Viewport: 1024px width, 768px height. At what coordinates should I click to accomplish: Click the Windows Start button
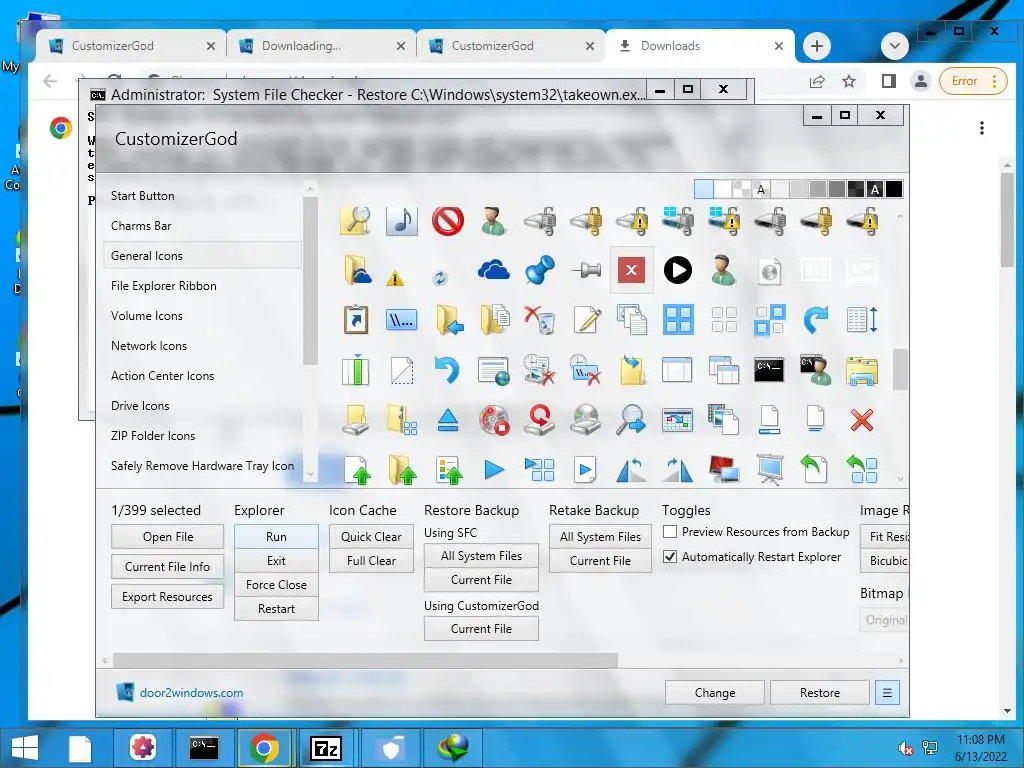(x=24, y=748)
